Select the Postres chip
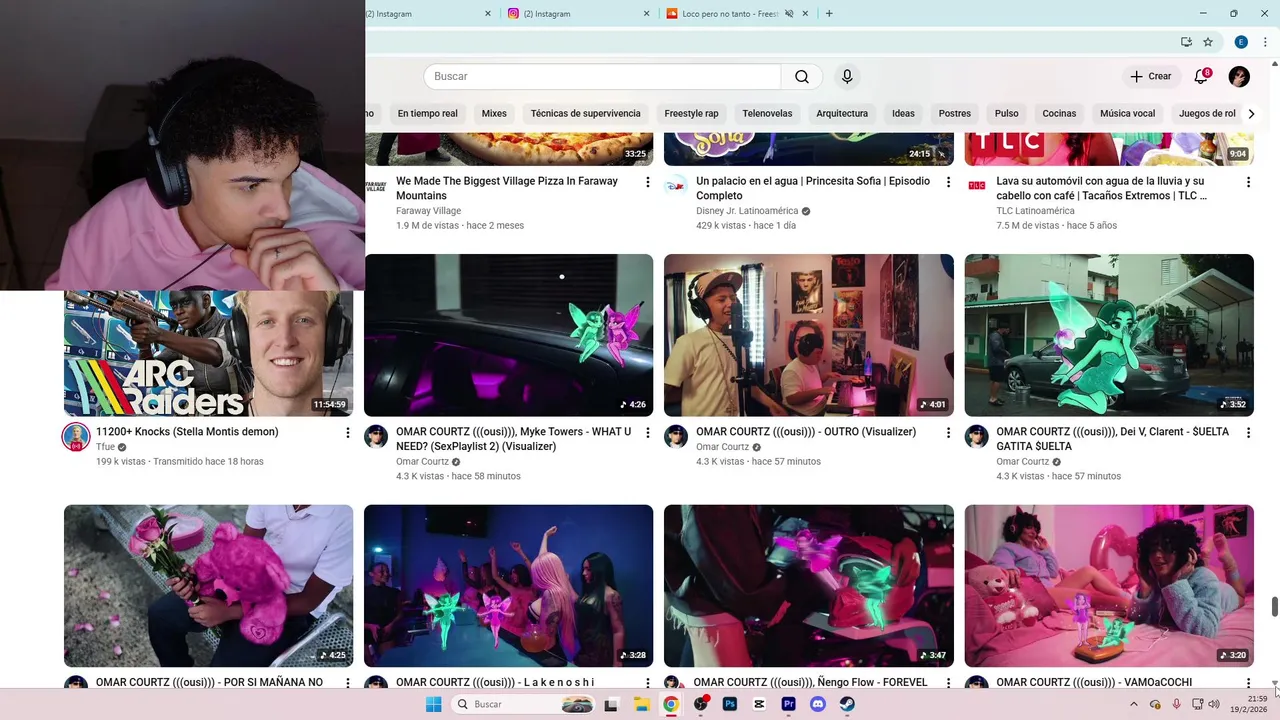 [955, 114]
